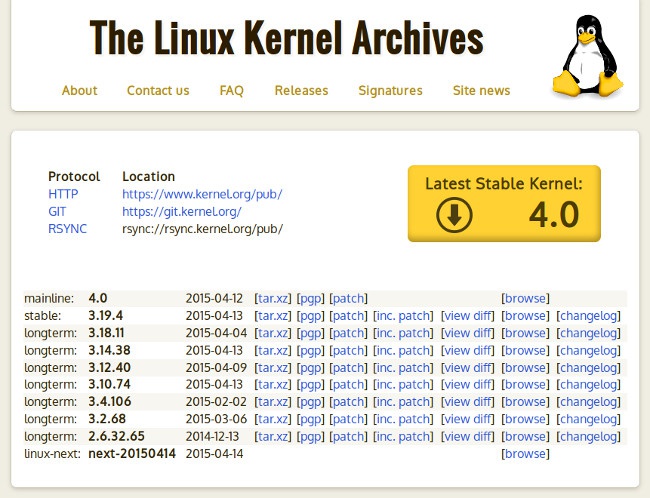The image size is (650, 498).
Task: Download tar.xz for mainline 4.0
Action: [x=273, y=298]
